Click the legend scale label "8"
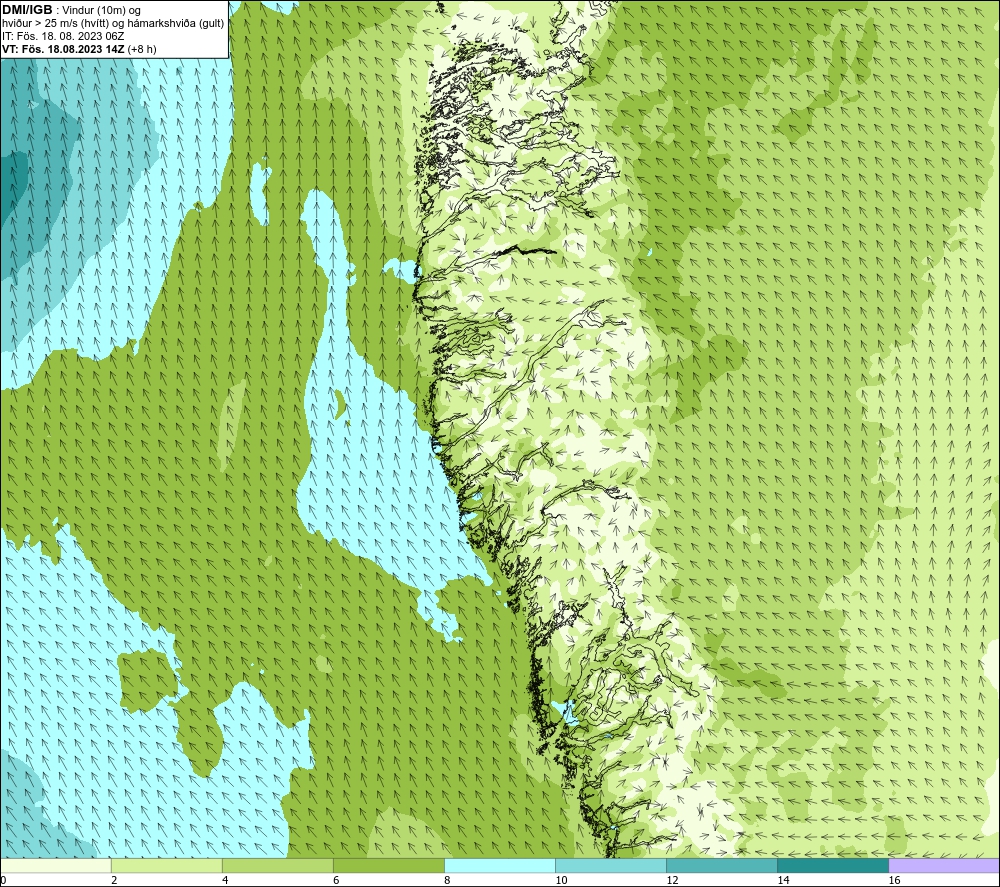 tap(447, 881)
